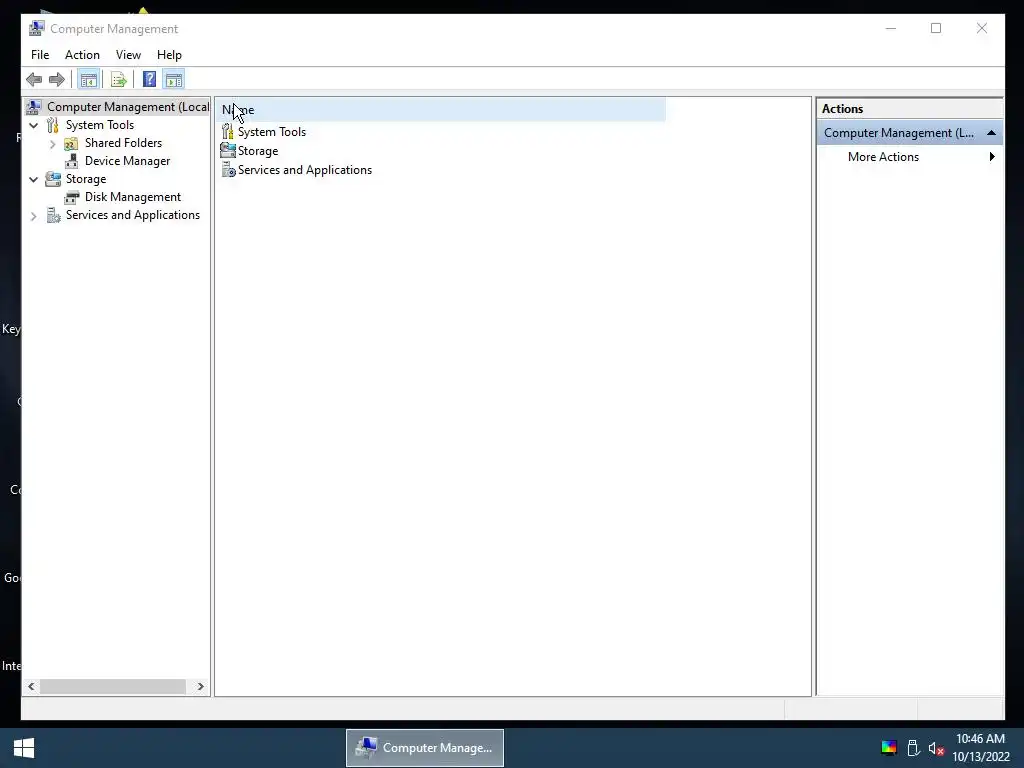1024x768 pixels.
Task: Select Services and Applications label in the tree
Action: [133, 215]
